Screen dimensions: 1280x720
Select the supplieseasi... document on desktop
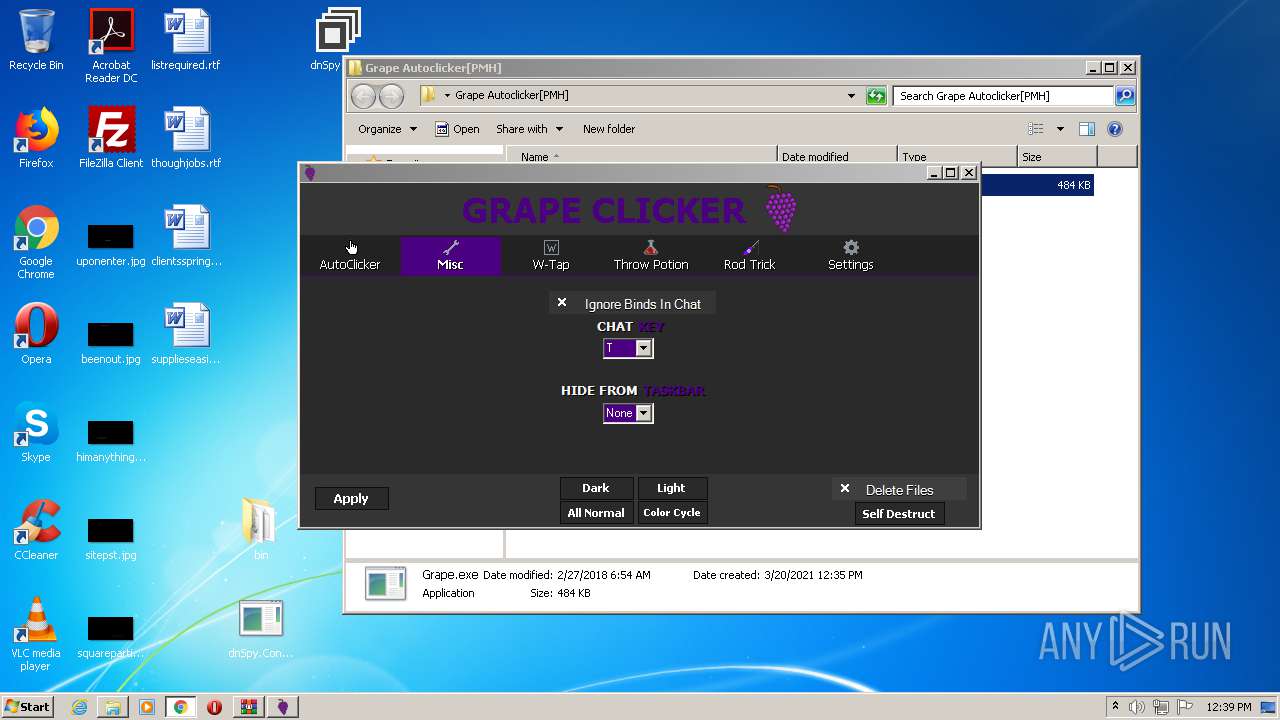pos(186,334)
